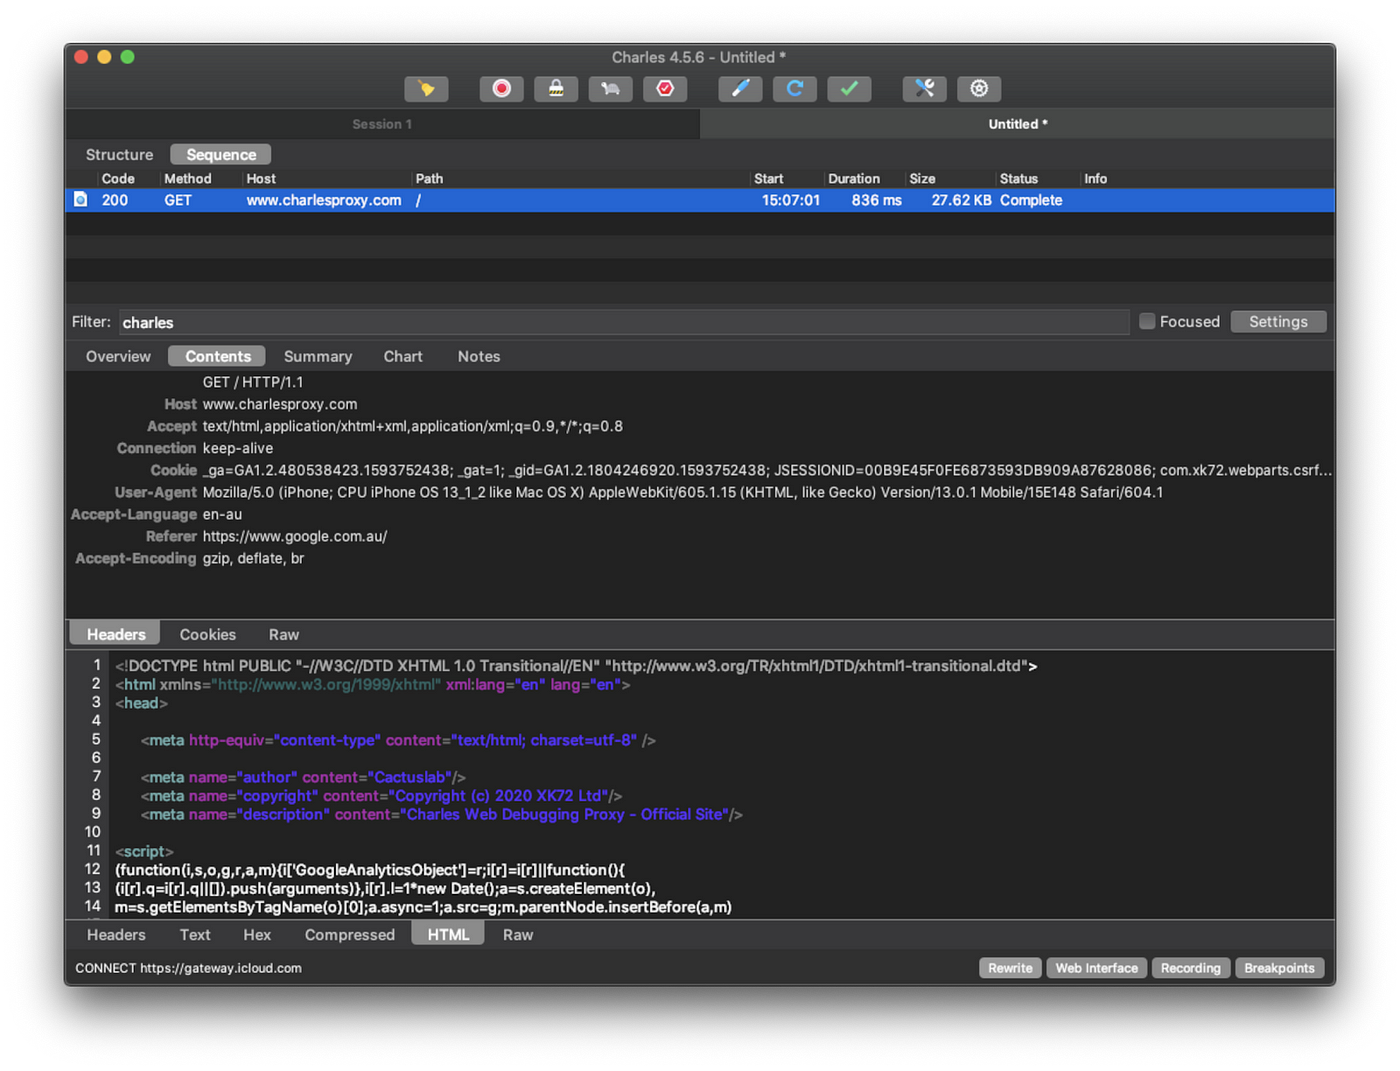
Task: Enable the Focused checkbox
Action: tap(1147, 321)
